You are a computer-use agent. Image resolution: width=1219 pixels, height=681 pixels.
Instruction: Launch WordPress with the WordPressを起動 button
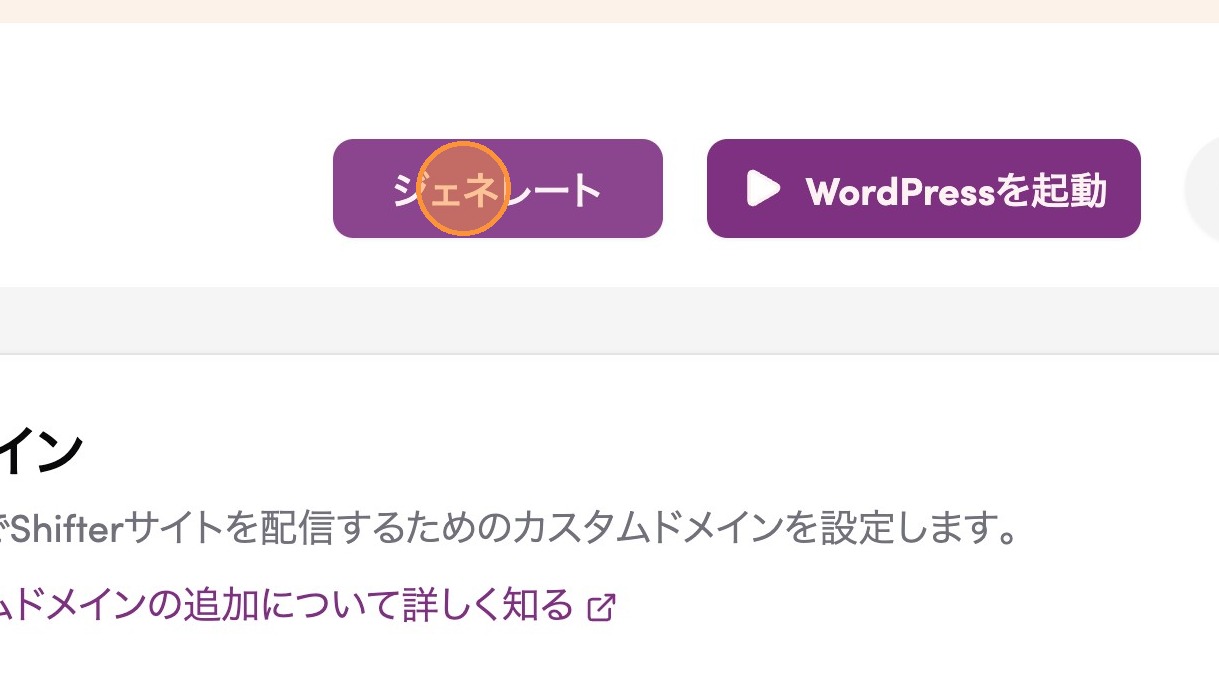tap(923, 189)
